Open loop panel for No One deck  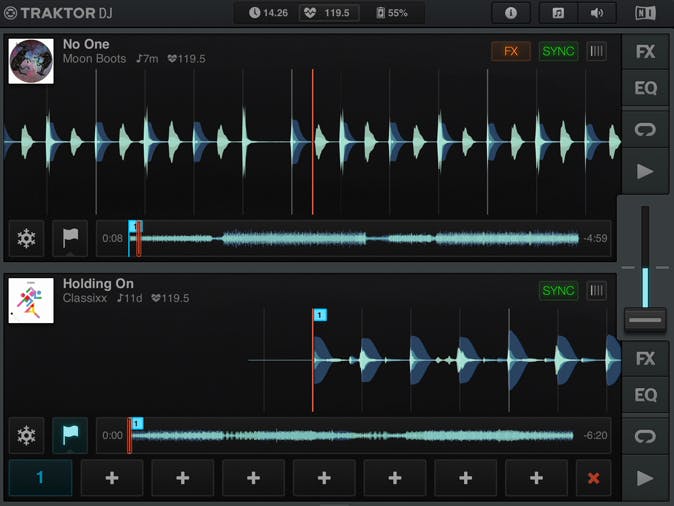point(645,129)
